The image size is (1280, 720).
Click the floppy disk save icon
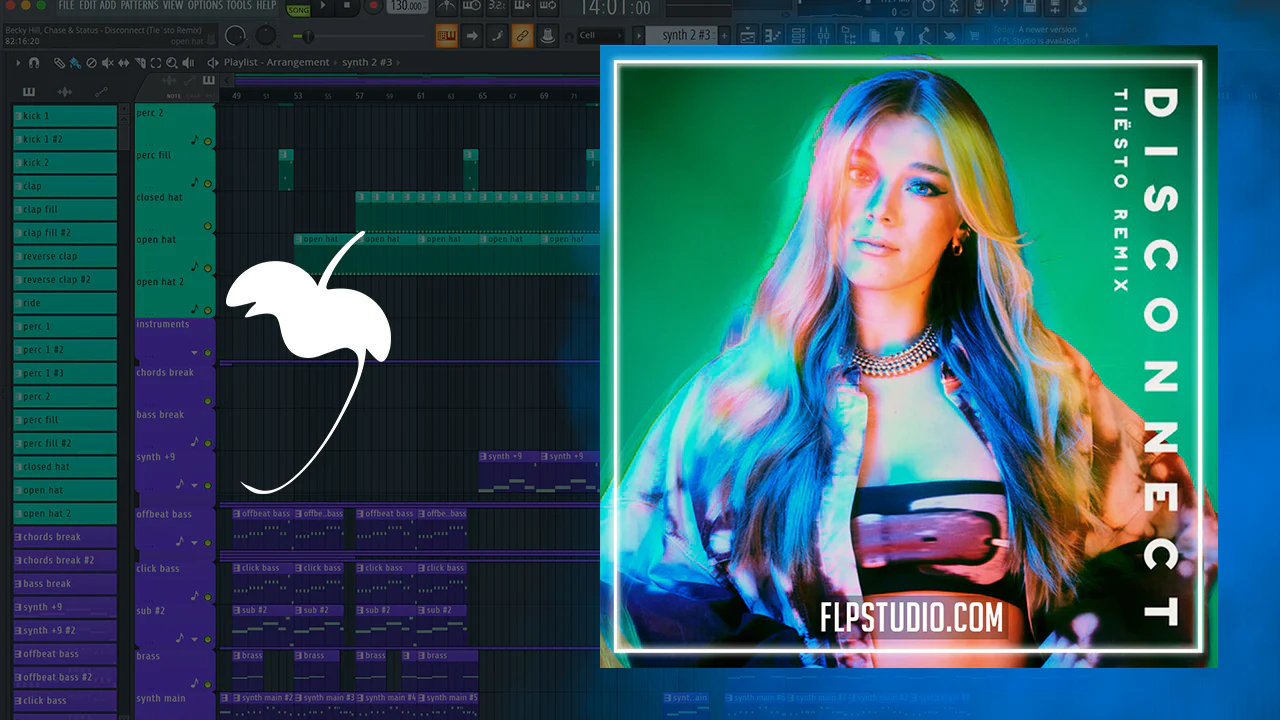pyautogui.click(x=1028, y=7)
